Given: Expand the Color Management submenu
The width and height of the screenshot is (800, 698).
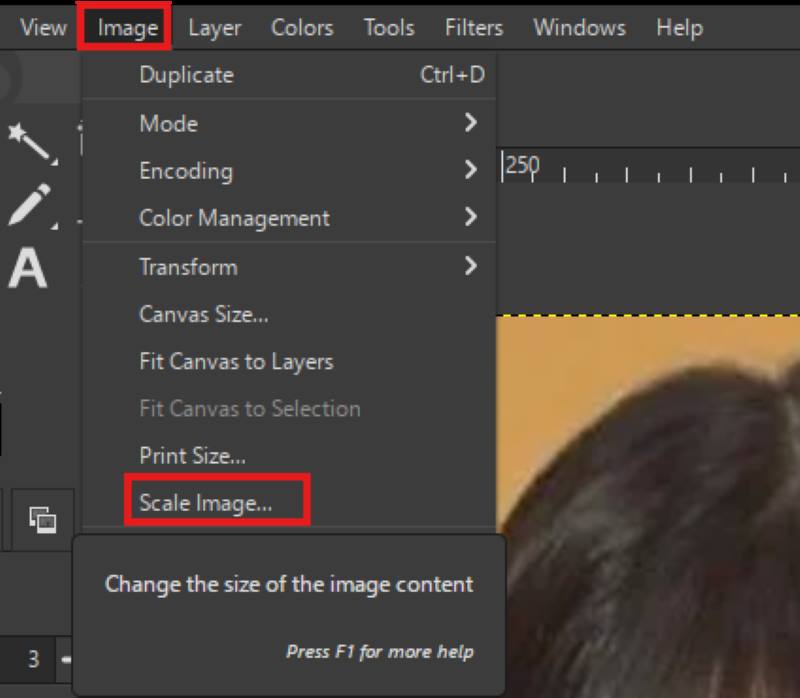Looking at the screenshot, I should pyautogui.click(x=289, y=218).
